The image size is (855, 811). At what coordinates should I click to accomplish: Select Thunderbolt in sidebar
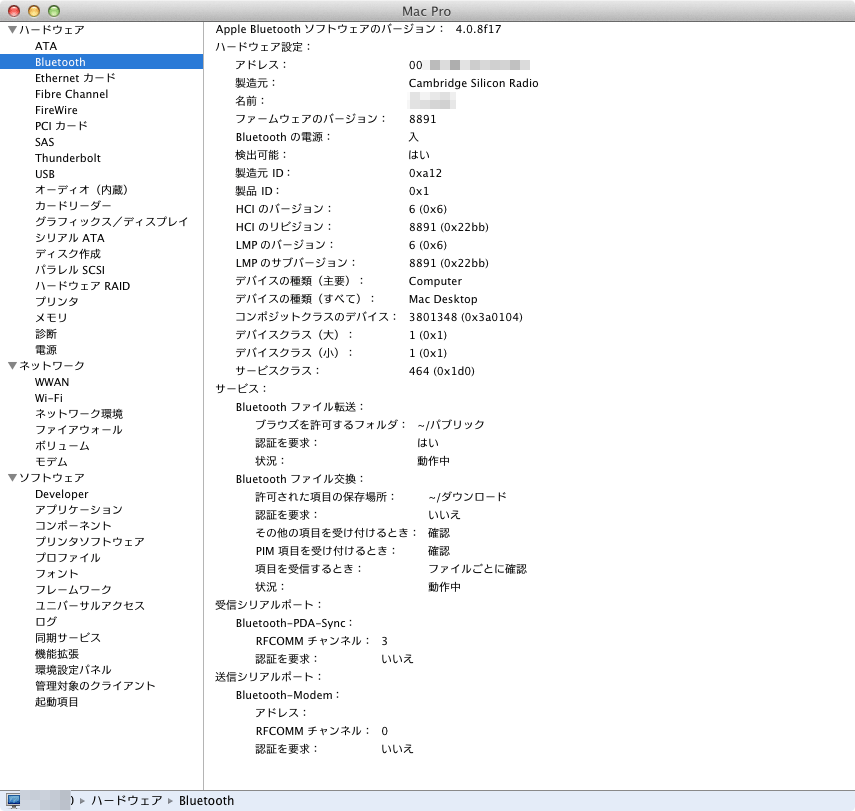(68, 158)
